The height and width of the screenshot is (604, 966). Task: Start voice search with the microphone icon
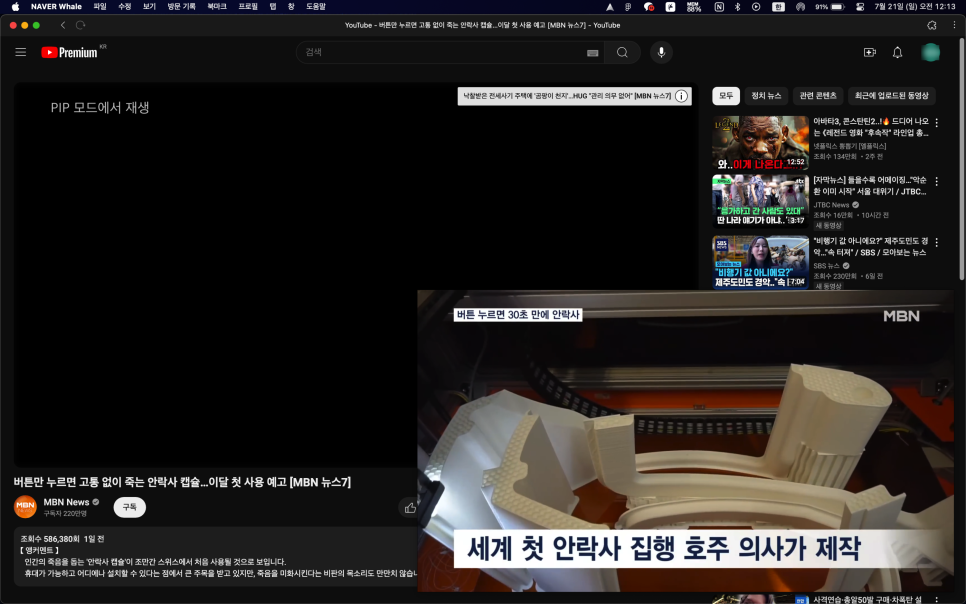[661, 52]
